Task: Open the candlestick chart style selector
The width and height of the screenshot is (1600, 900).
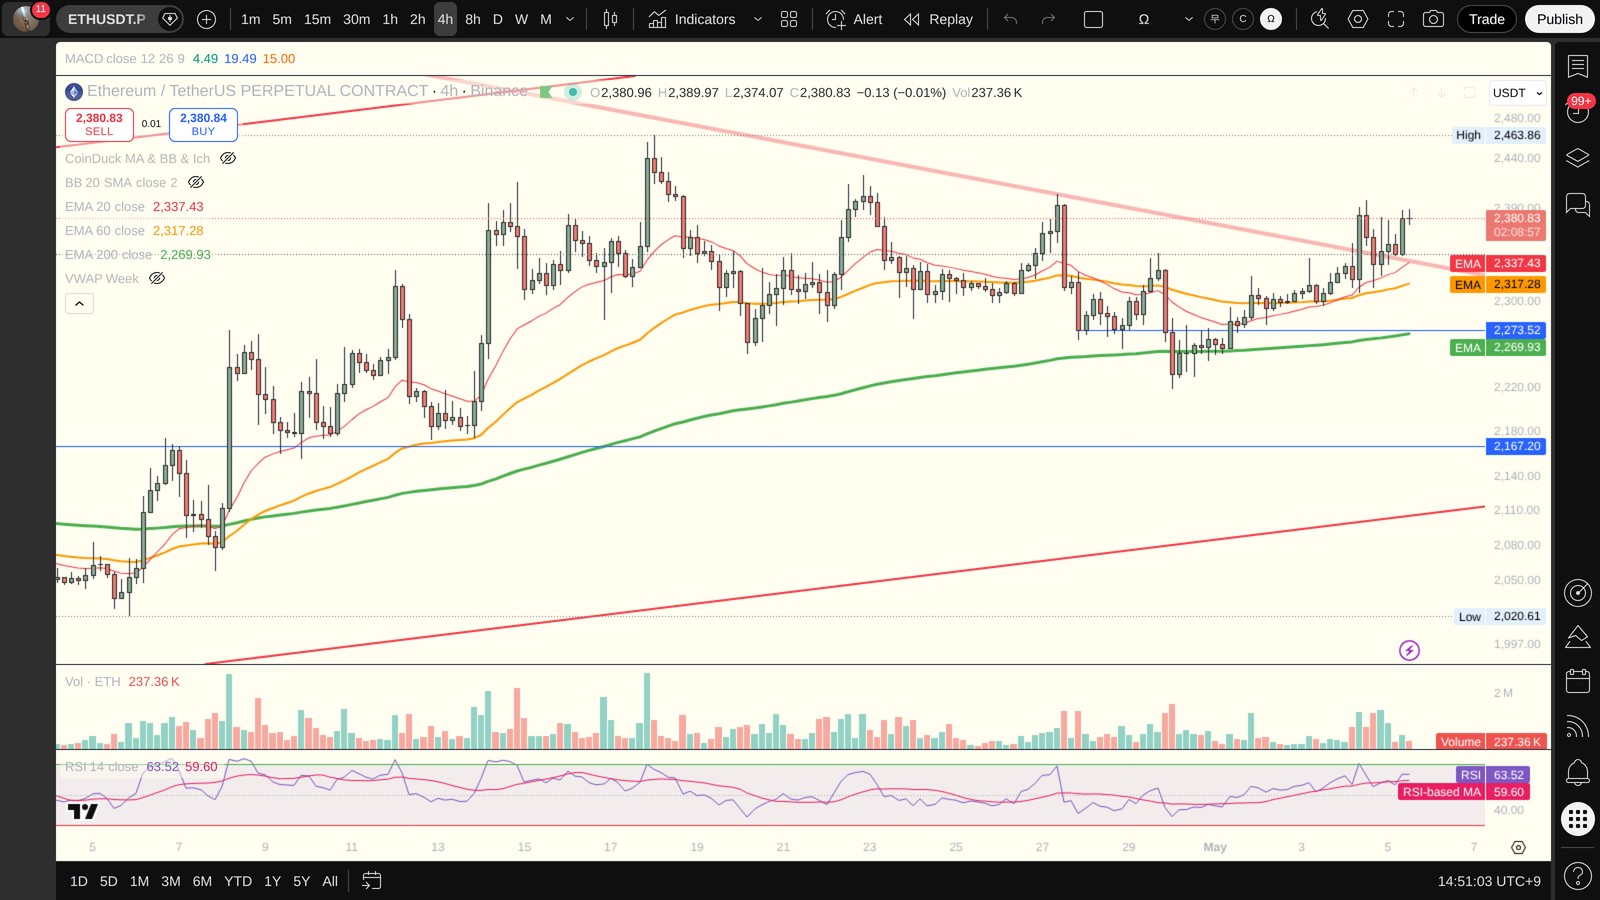Action: (x=610, y=19)
